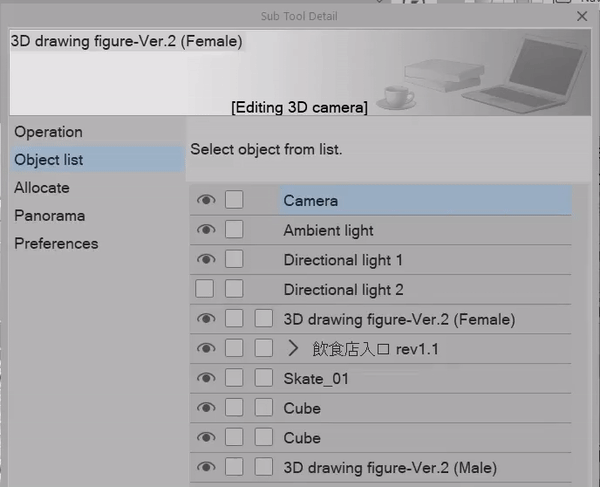
Task: Switch to the Allocate category
Action: coord(42,188)
